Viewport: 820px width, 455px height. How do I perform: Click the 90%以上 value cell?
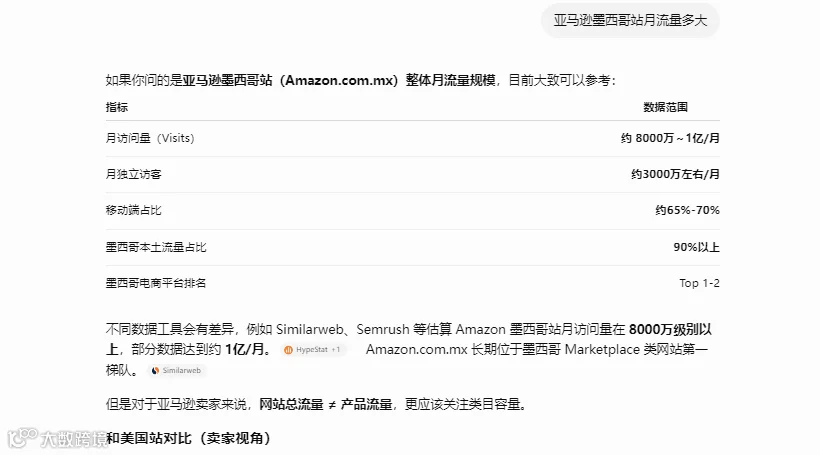696,247
